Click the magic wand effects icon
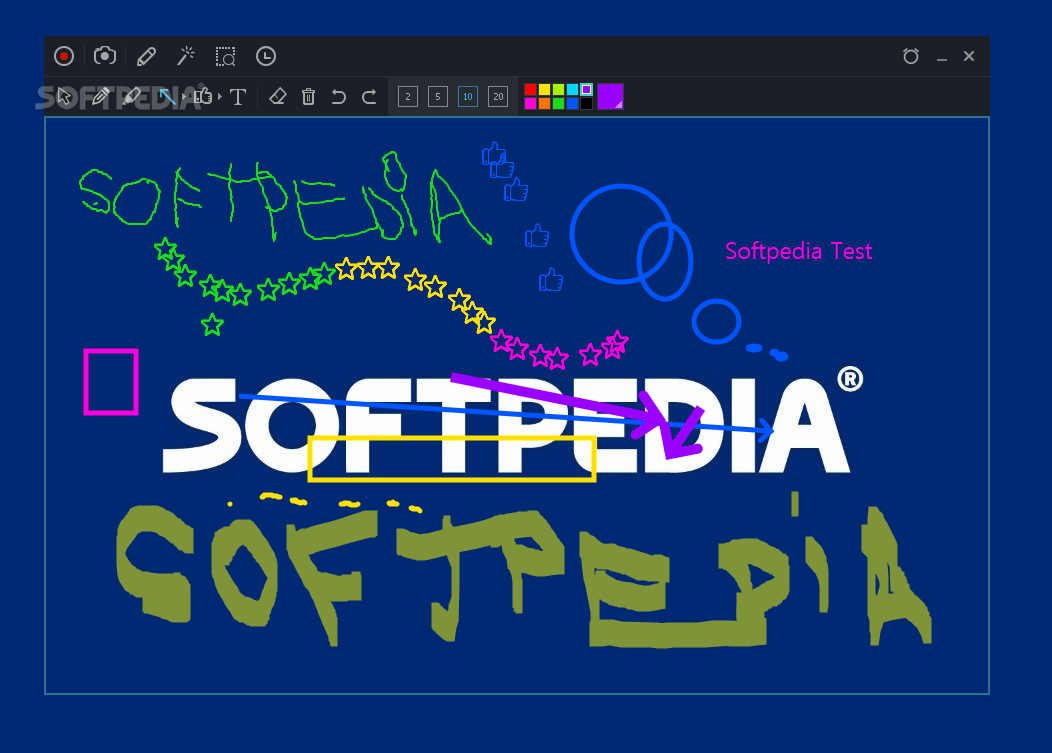Image resolution: width=1052 pixels, height=753 pixels. point(186,56)
